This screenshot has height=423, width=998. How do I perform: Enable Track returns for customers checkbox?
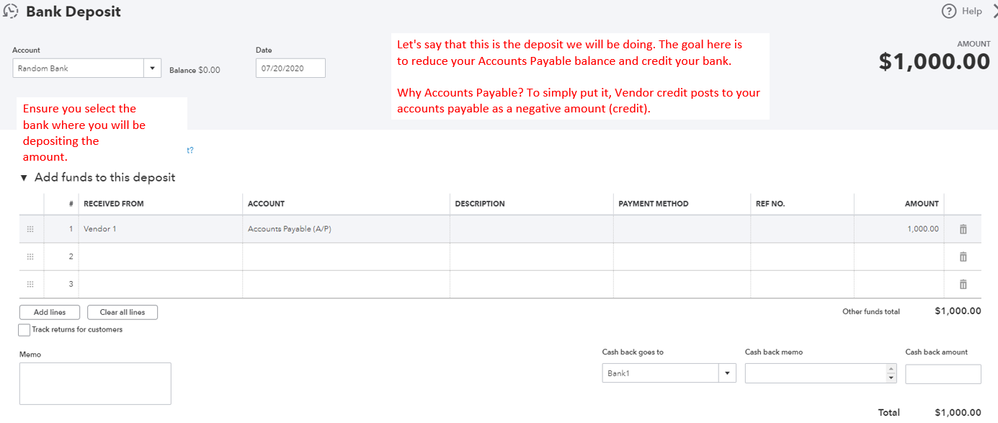pos(24,330)
